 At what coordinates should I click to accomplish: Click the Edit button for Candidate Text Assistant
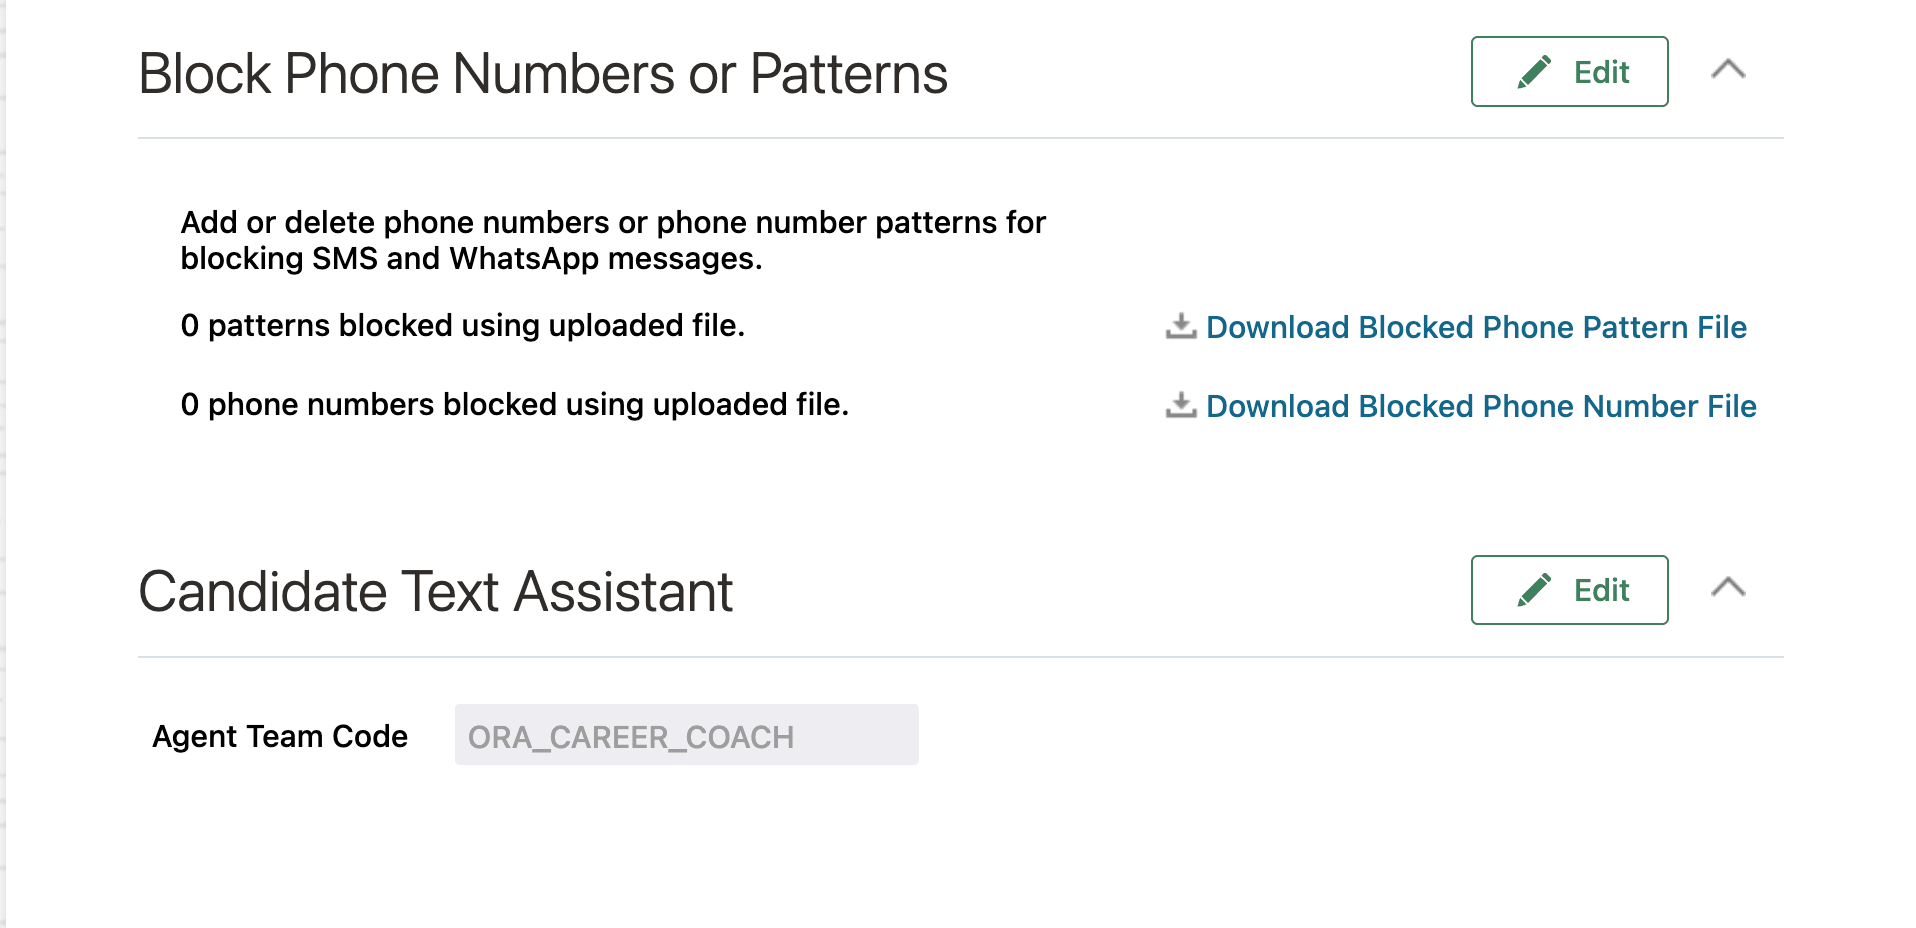coord(1568,589)
